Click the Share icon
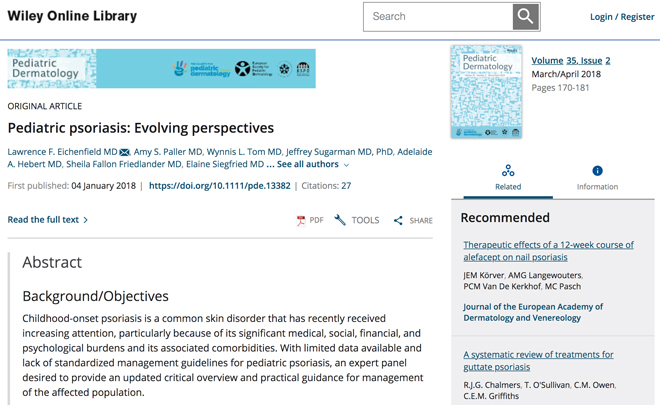The image size is (660, 405). (x=398, y=220)
